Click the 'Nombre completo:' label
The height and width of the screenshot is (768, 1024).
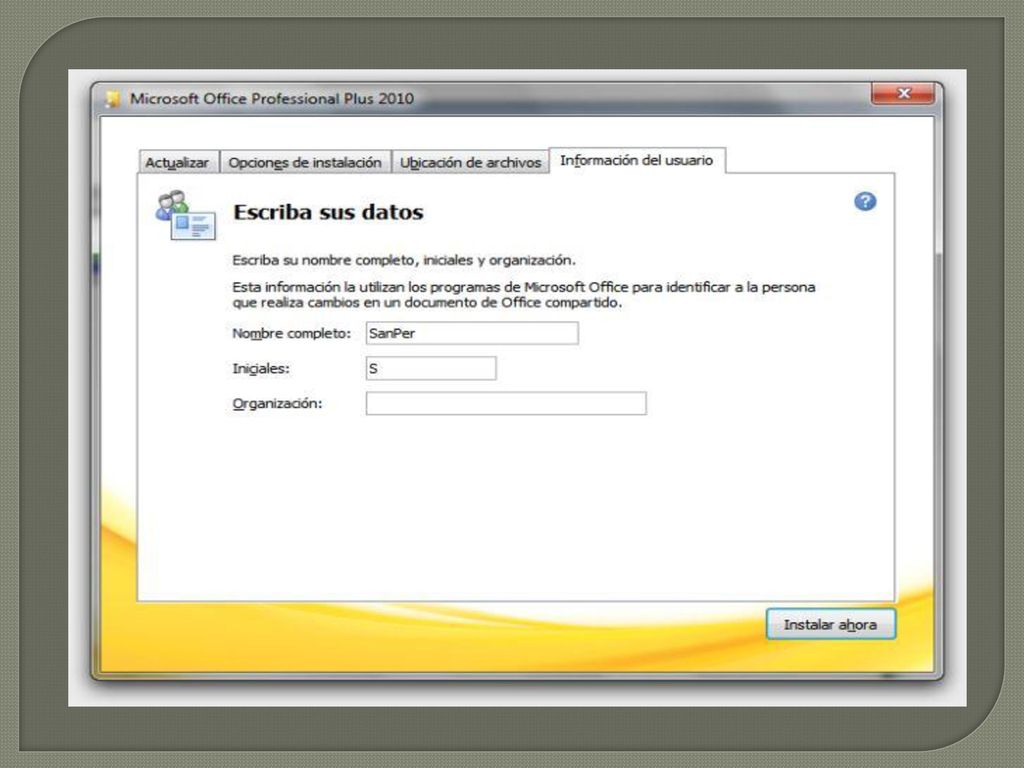(x=291, y=334)
